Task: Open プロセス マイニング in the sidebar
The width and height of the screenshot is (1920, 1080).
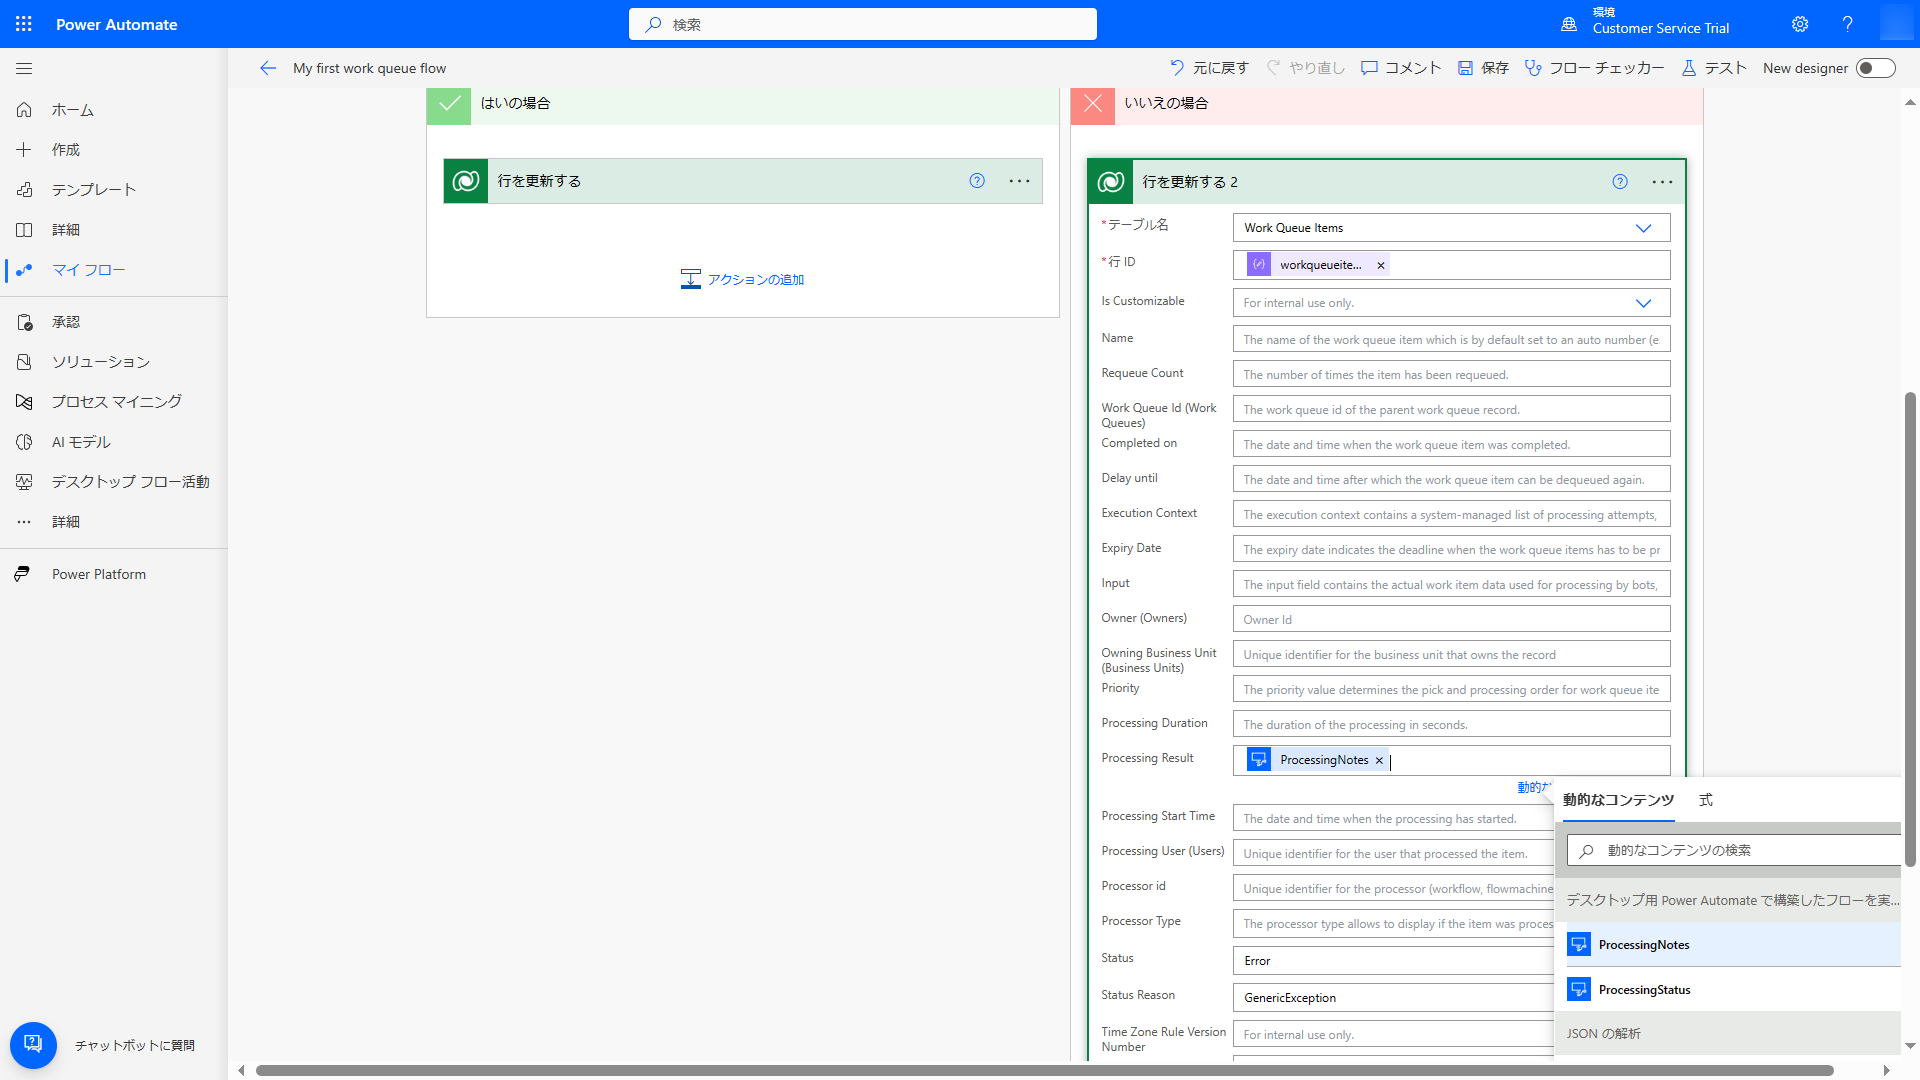Action: (114, 402)
